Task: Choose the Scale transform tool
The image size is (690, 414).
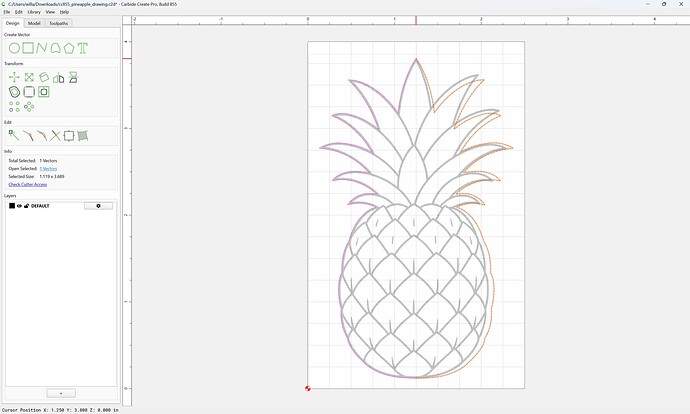Action: pyautogui.click(x=29, y=77)
